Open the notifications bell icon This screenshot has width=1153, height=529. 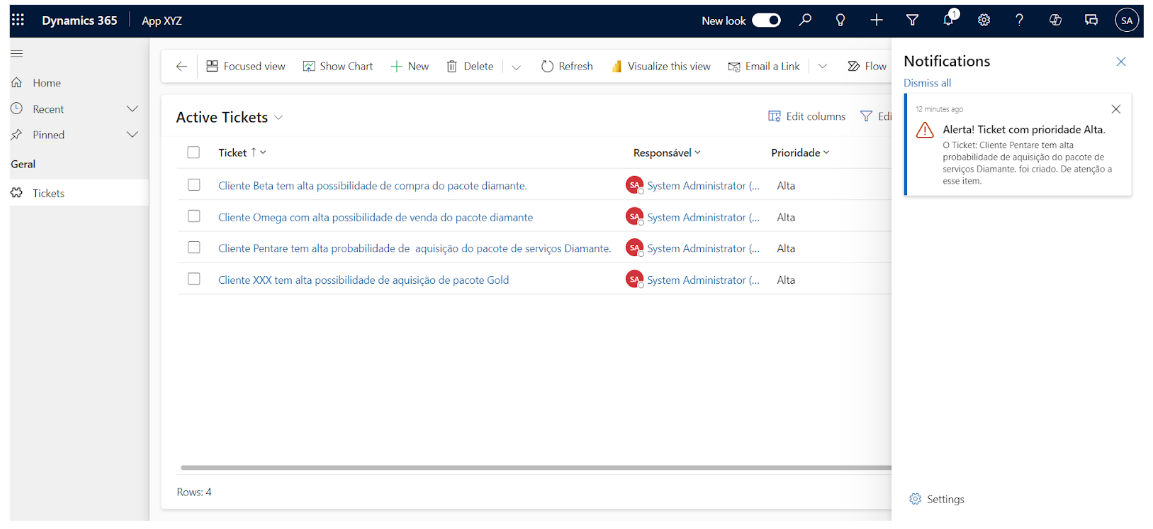948,20
